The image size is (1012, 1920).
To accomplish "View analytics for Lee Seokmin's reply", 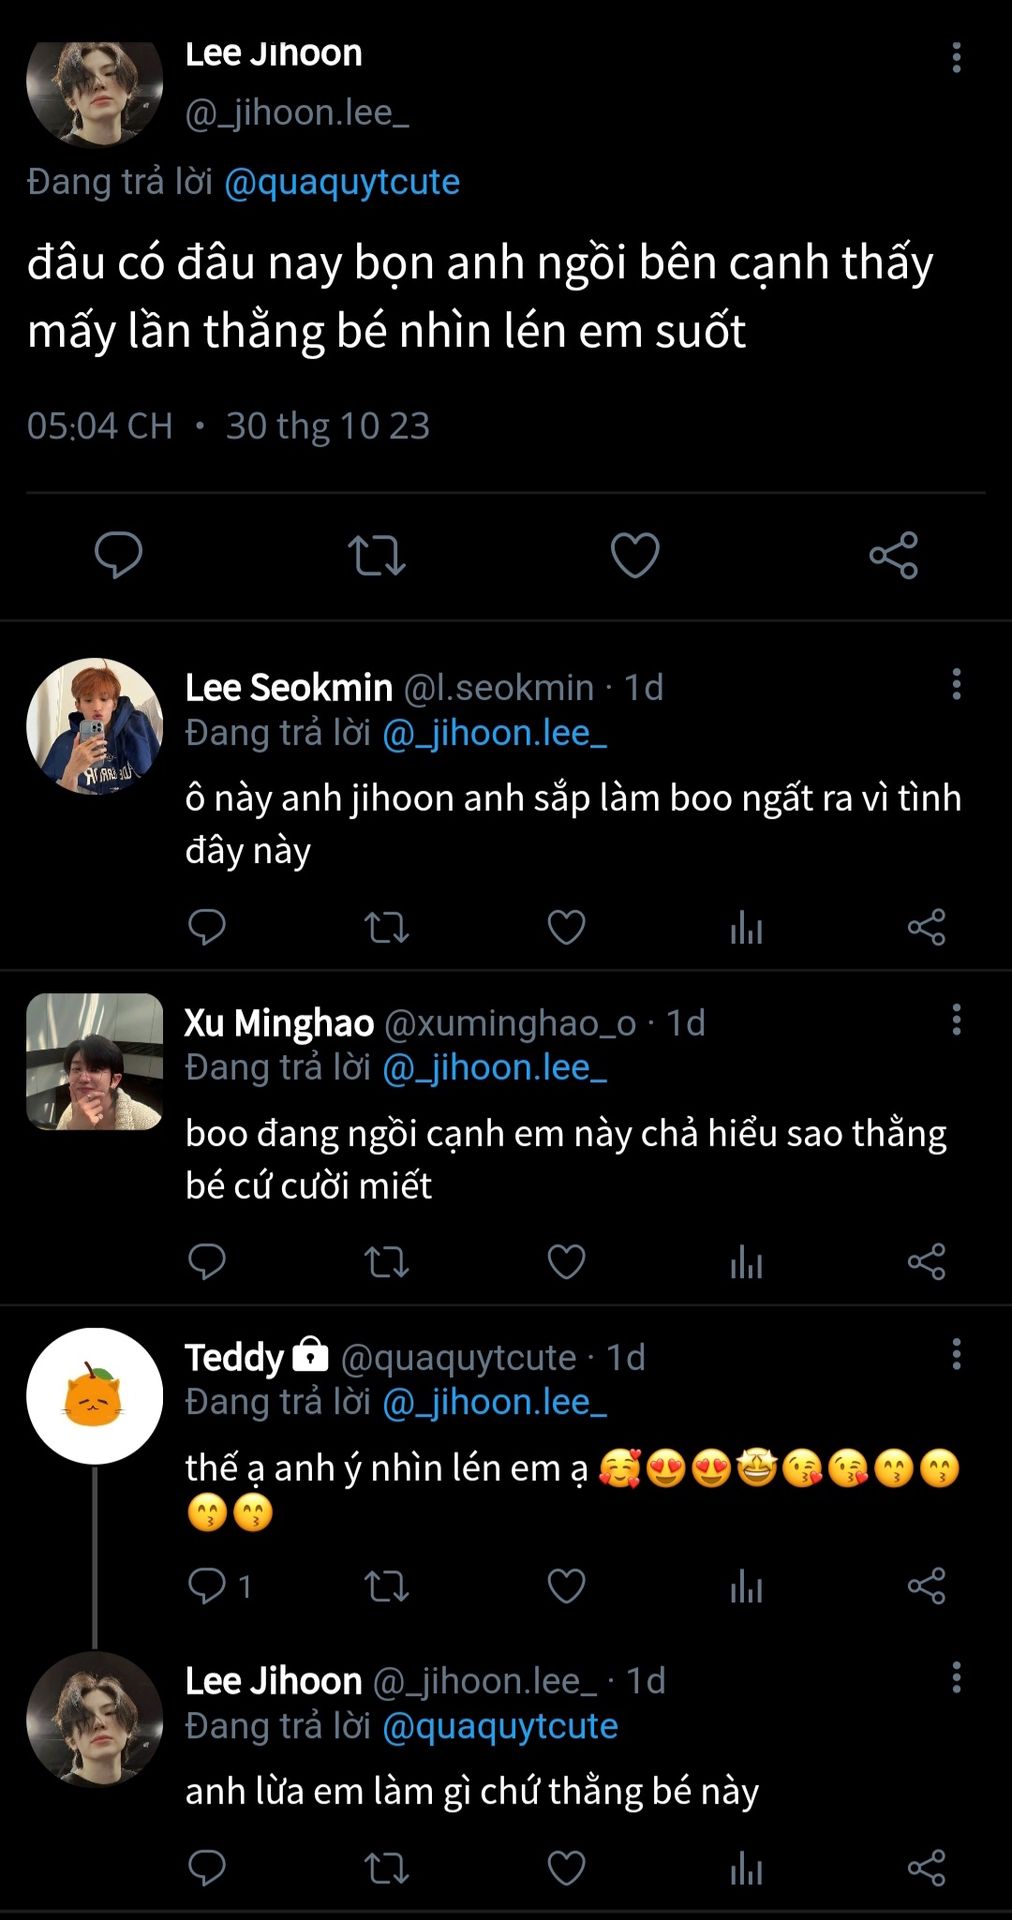I will (x=746, y=928).
